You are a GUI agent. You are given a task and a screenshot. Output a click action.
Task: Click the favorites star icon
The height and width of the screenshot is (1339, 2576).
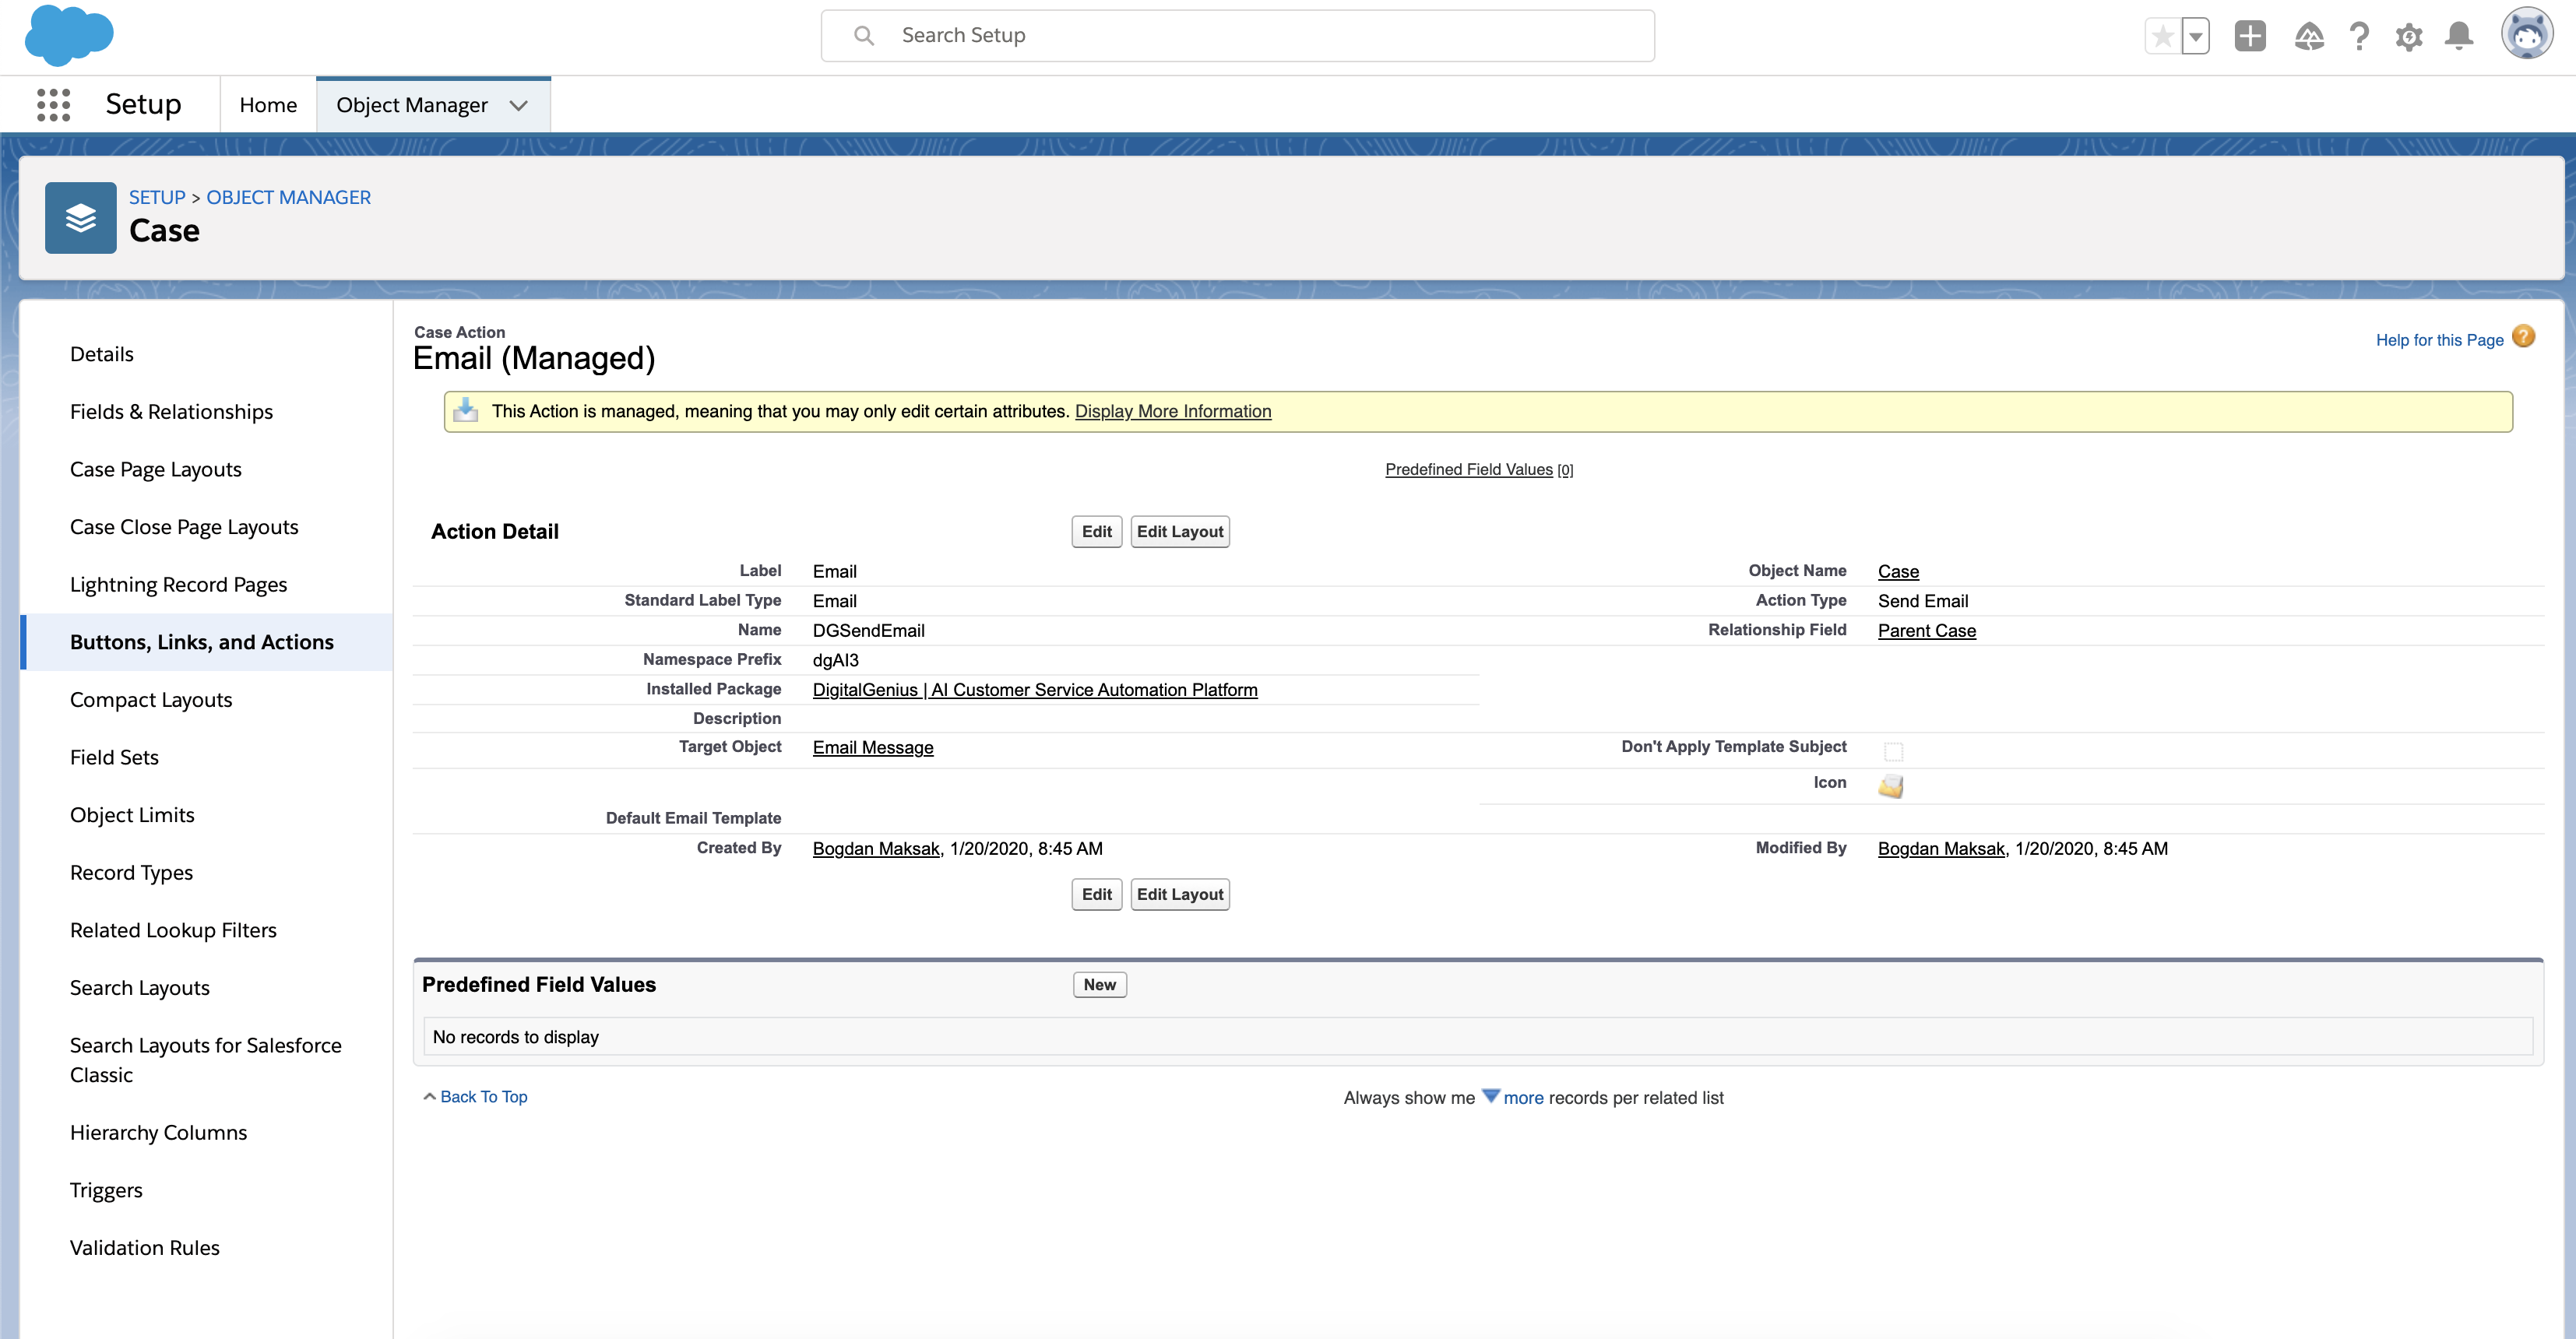click(x=2162, y=37)
